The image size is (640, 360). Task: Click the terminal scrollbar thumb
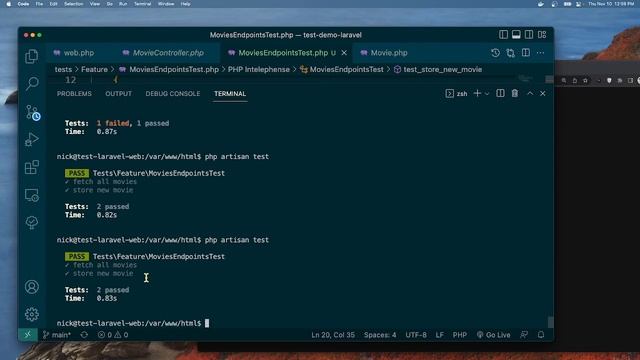pyautogui.click(x=550, y=322)
